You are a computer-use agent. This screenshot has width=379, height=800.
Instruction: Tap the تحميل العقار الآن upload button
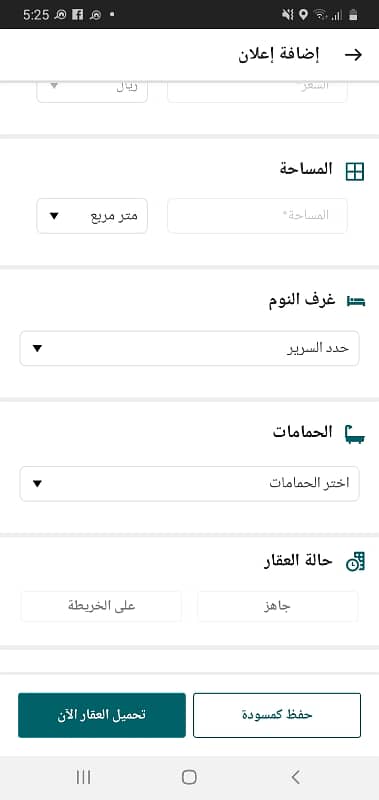102,715
